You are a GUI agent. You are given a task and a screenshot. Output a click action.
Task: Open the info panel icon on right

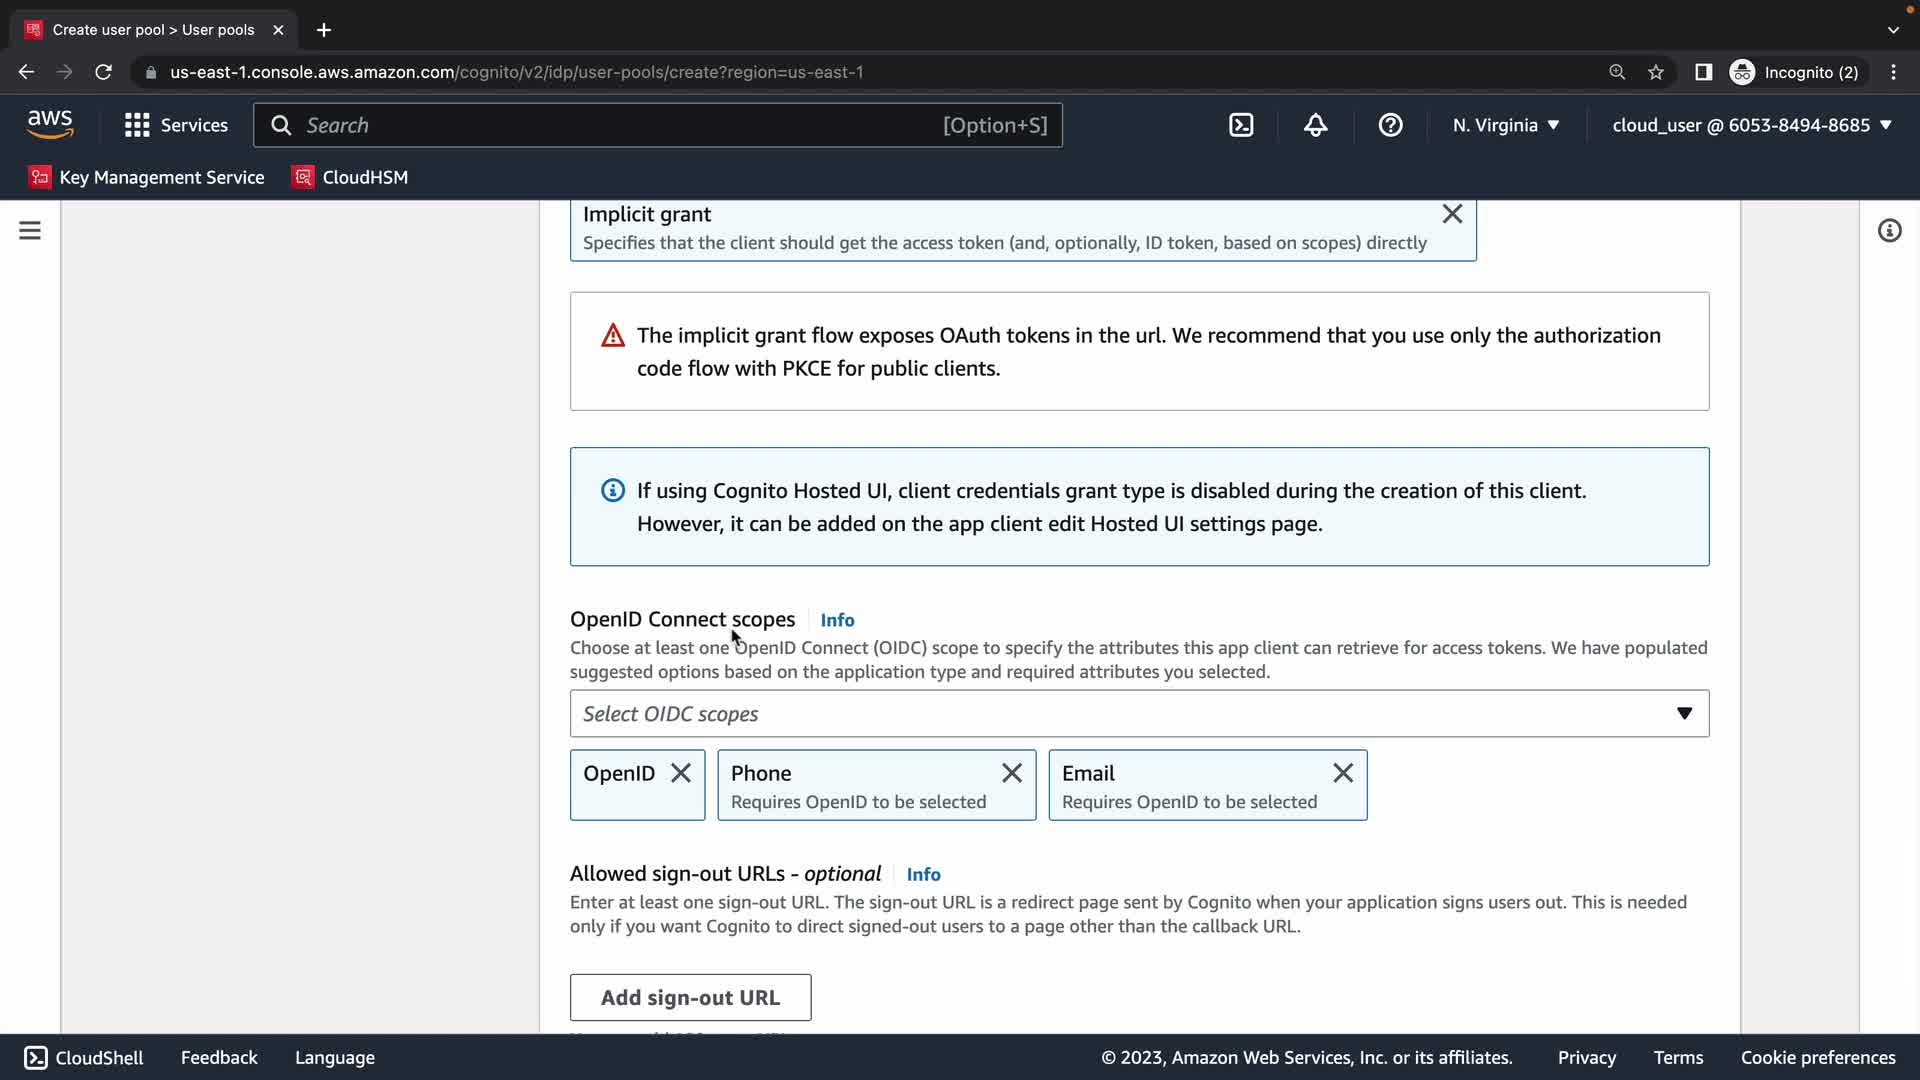point(1889,231)
